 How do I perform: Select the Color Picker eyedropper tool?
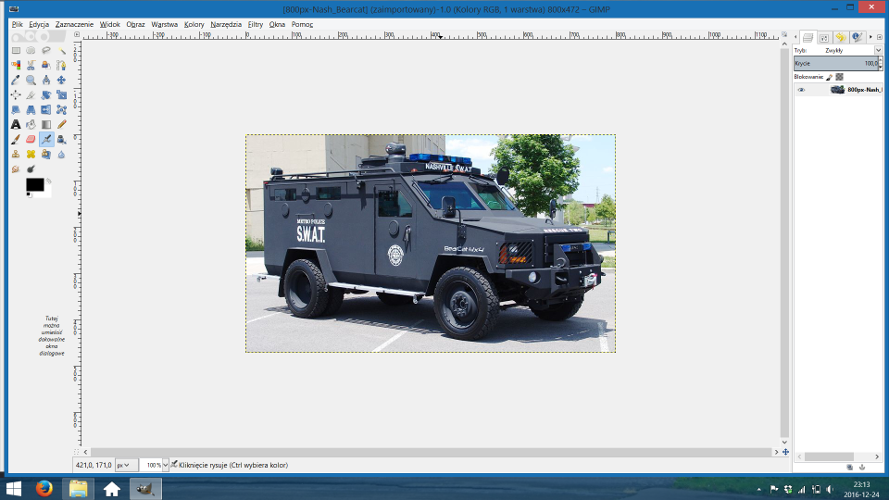click(16, 80)
